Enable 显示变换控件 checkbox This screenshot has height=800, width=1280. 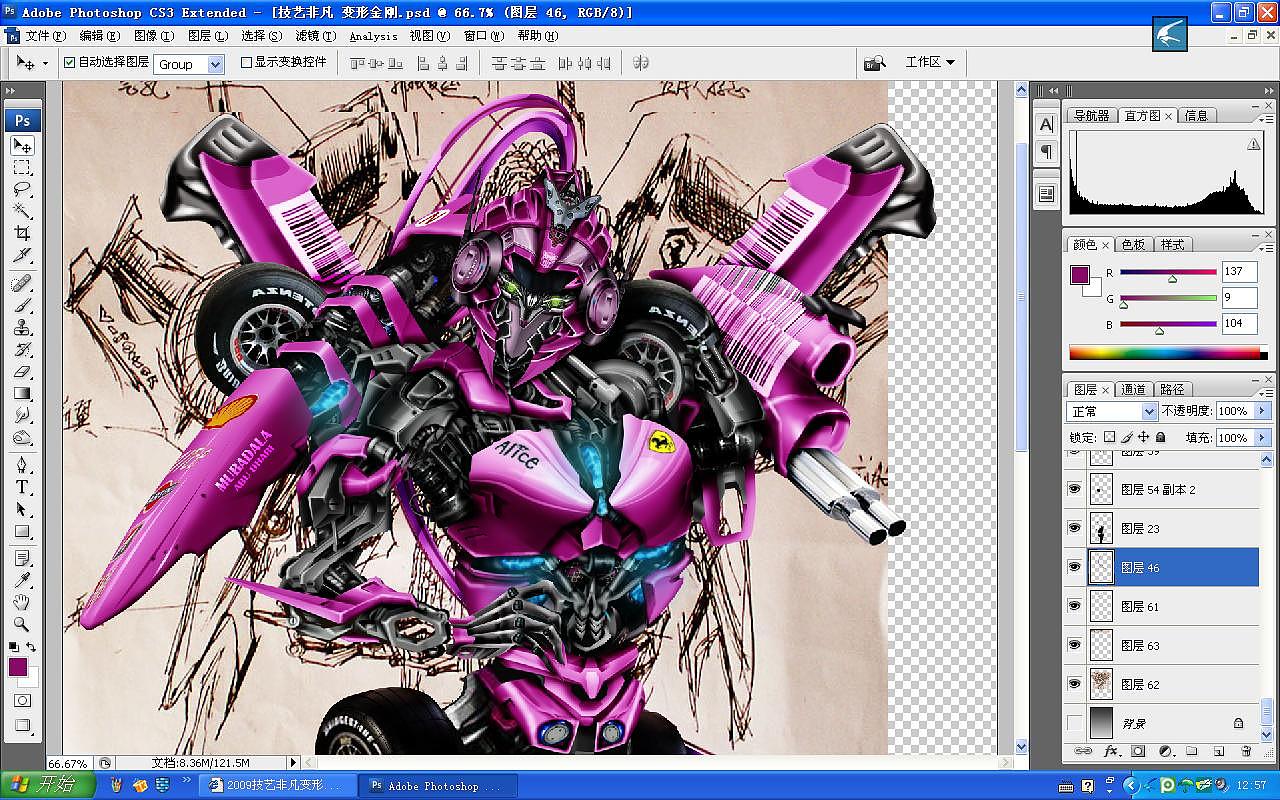pos(246,62)
